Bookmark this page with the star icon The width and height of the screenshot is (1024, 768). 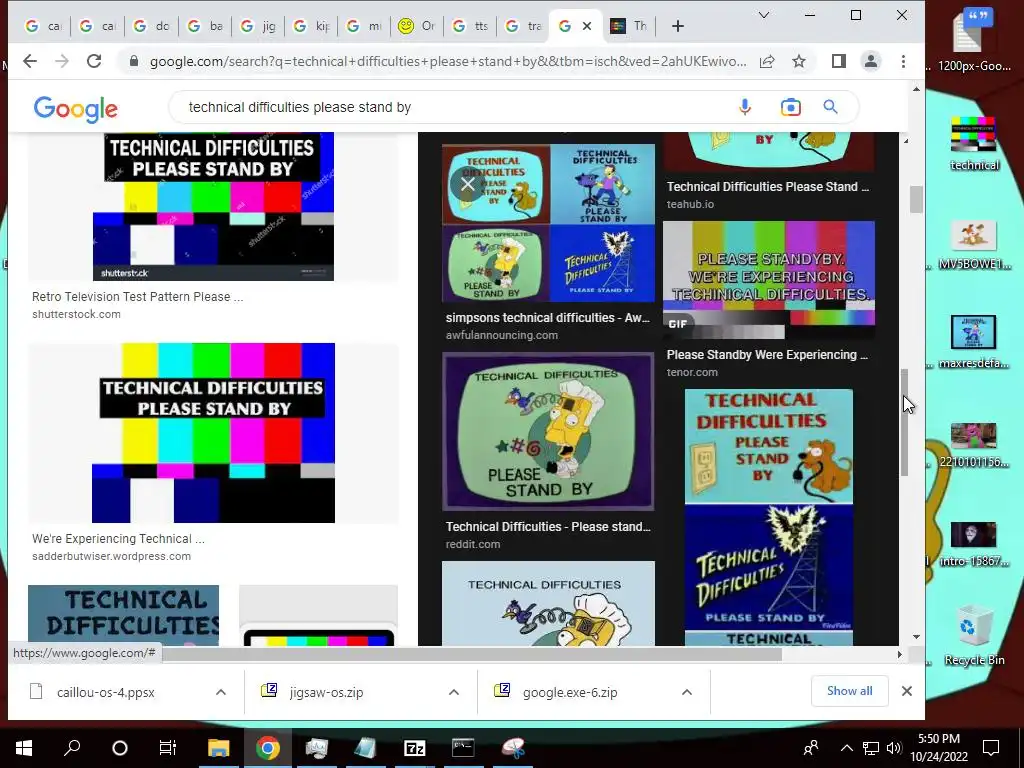tap(799, 61)
